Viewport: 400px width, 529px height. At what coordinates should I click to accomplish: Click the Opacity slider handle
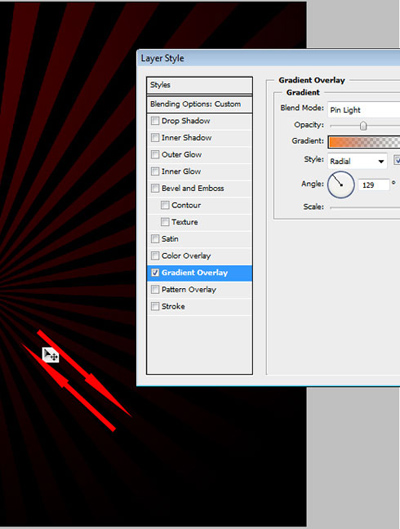(363, 126)
